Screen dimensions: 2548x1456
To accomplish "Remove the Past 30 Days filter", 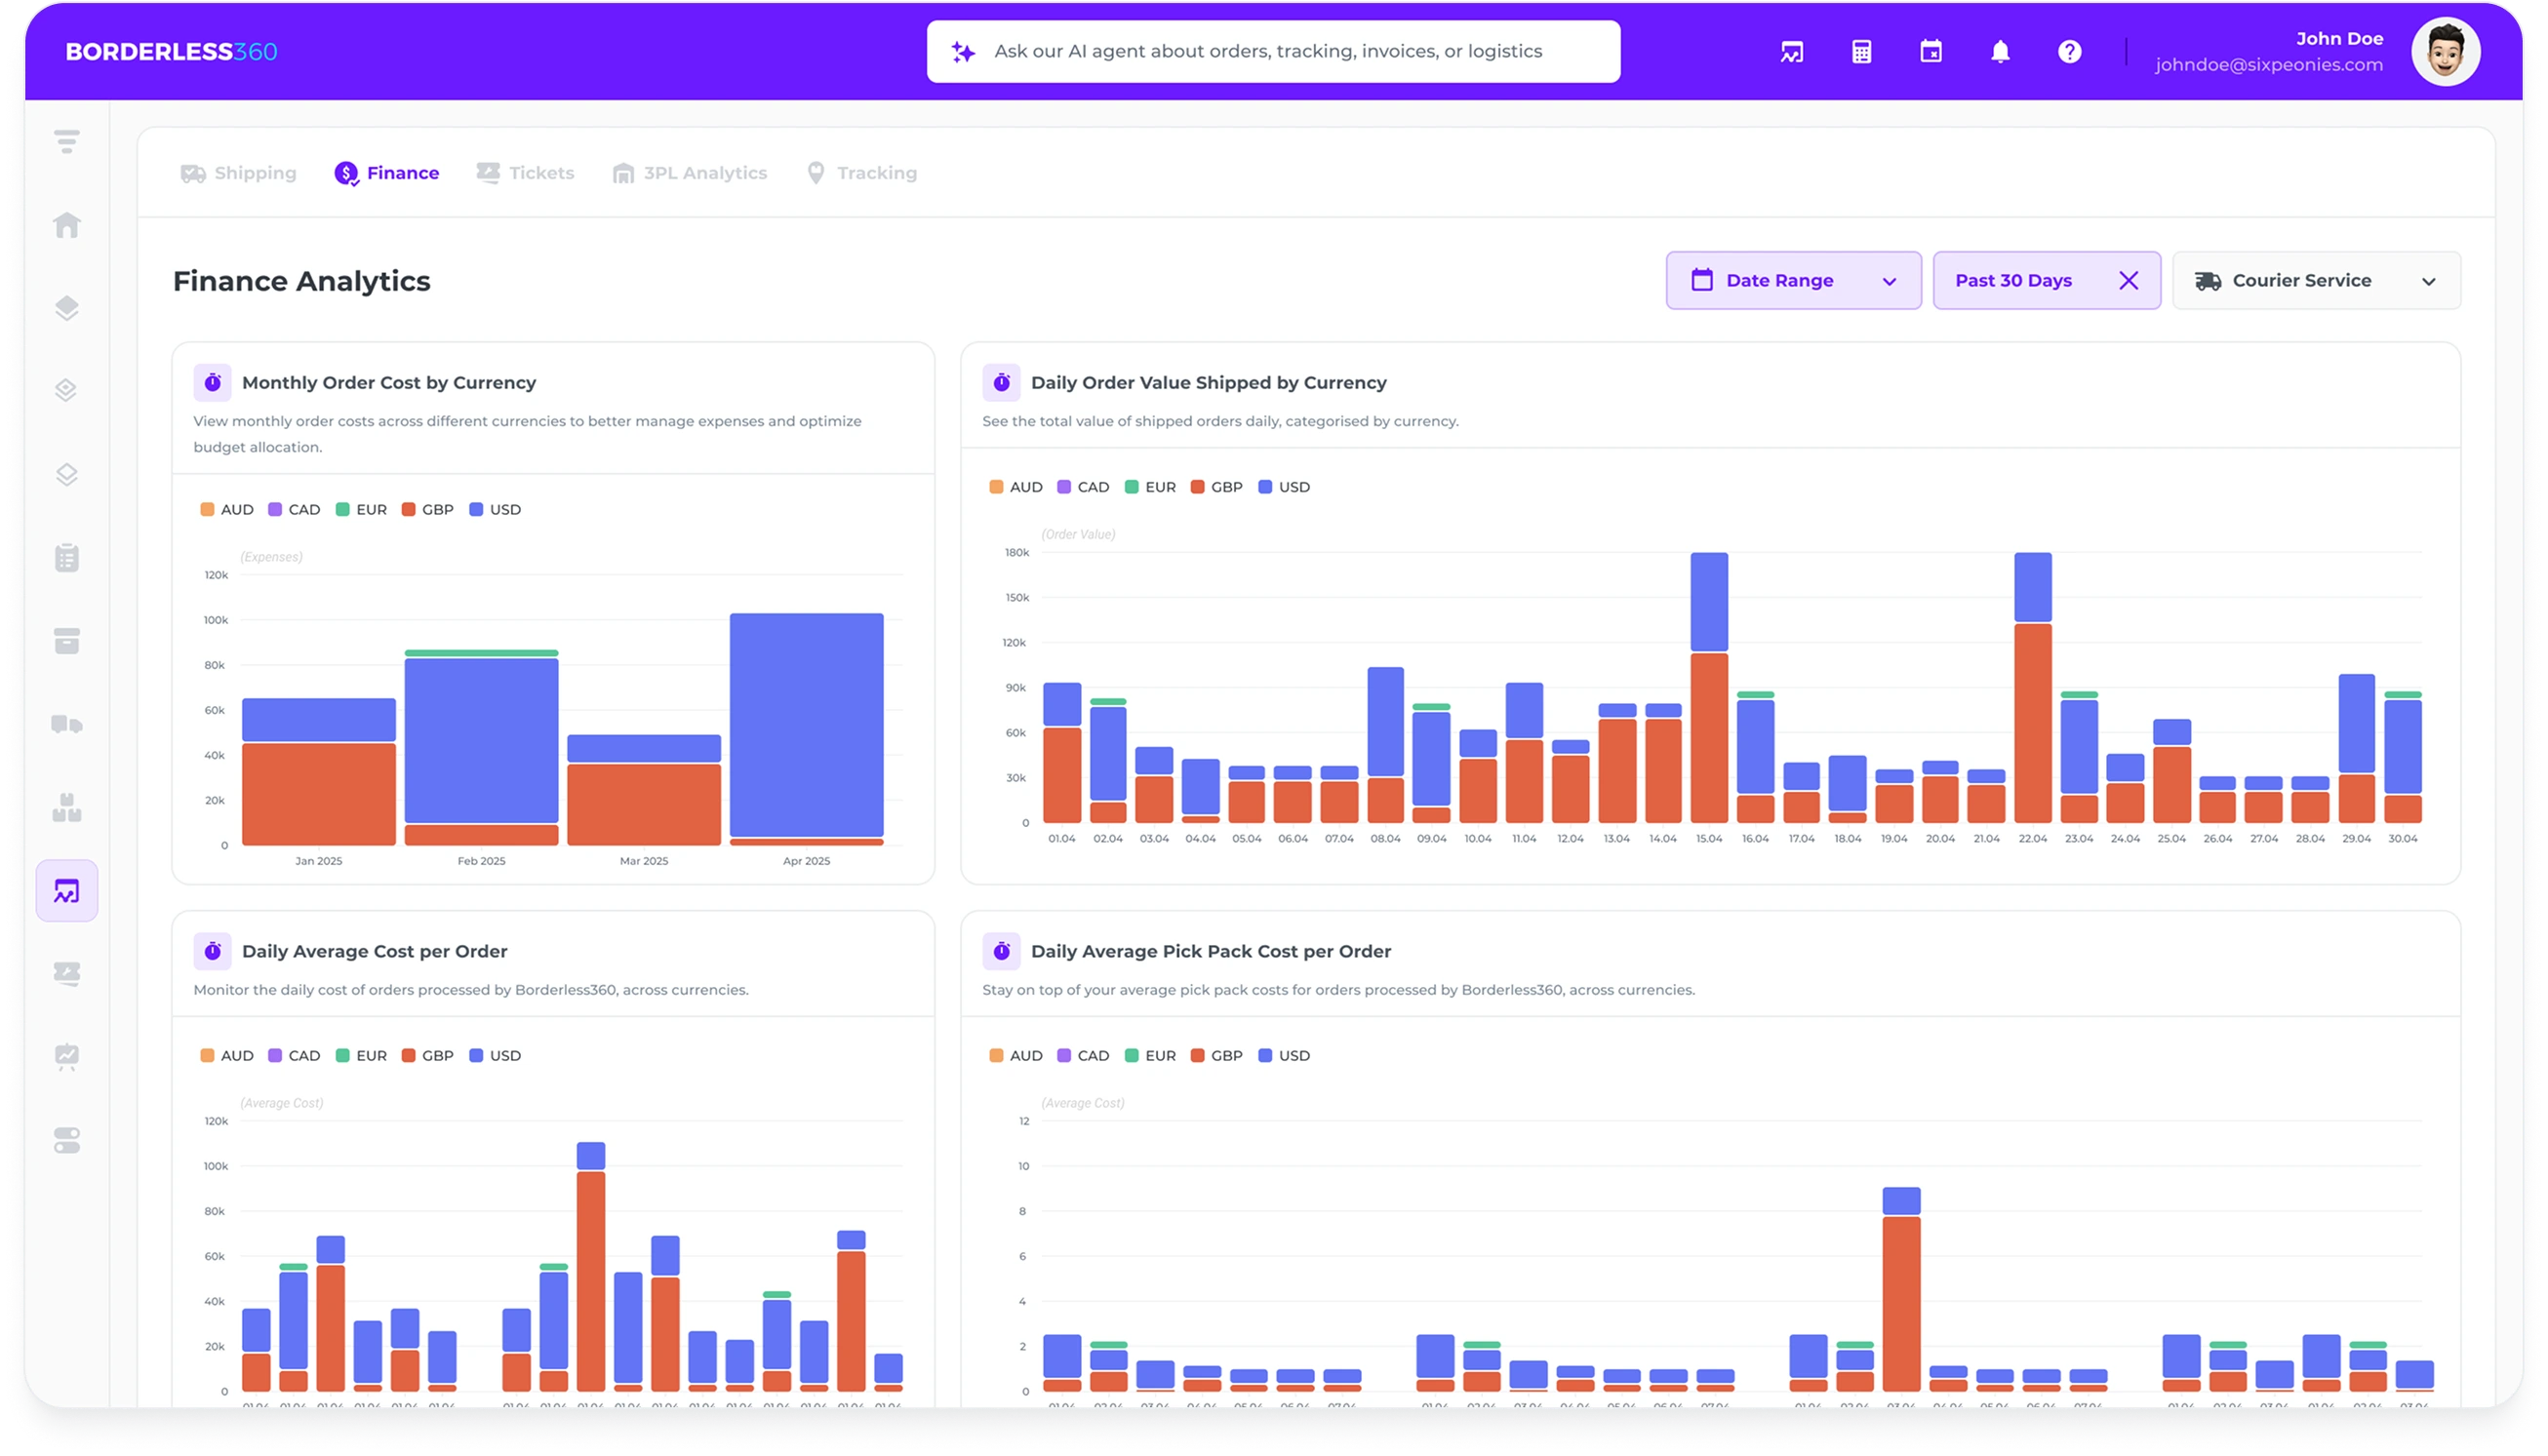I will 2128,281.
